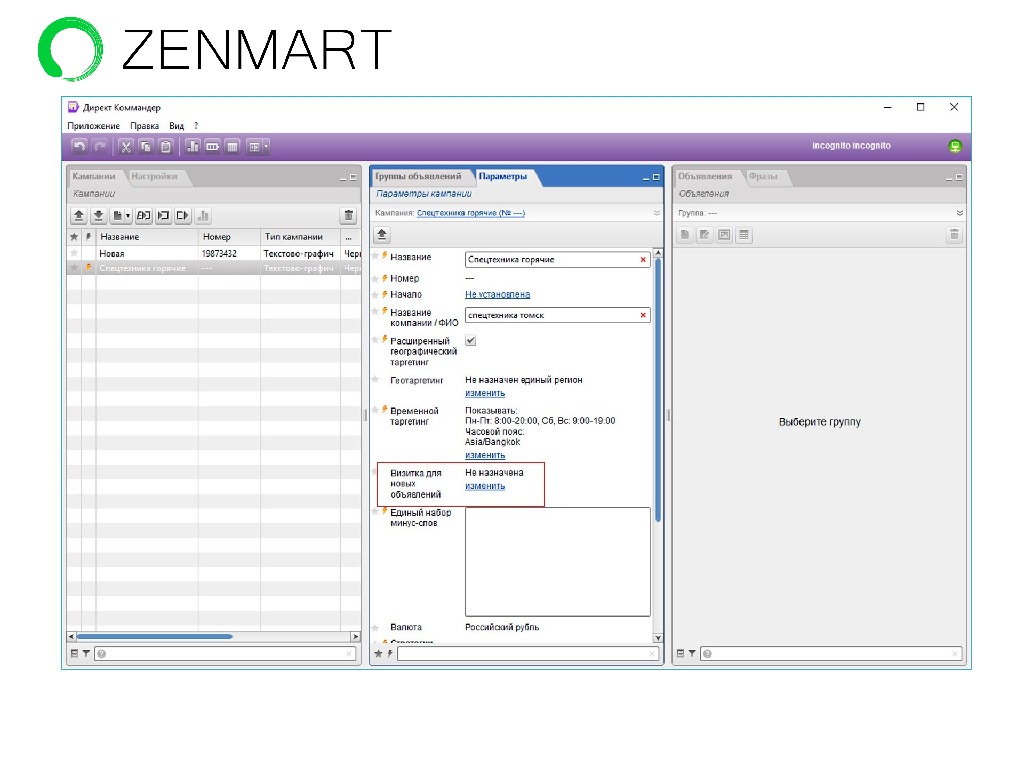Click изменить link under Визитка для новых объявлений

point(485,486)
